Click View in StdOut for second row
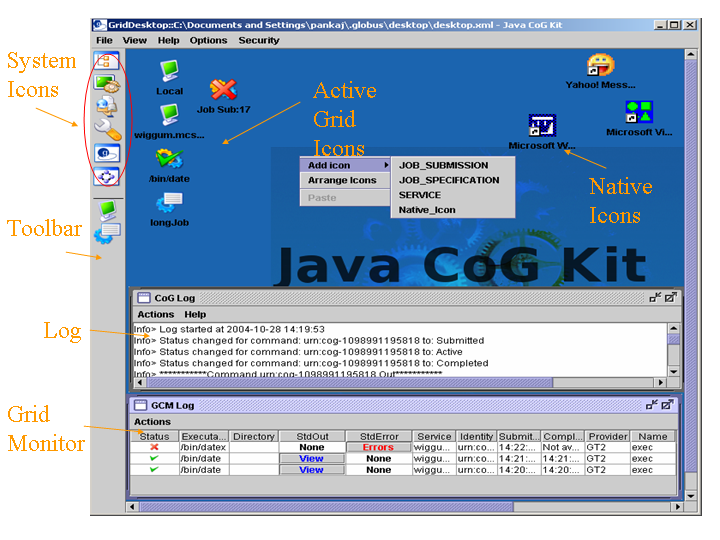 (x=312, y=459)
